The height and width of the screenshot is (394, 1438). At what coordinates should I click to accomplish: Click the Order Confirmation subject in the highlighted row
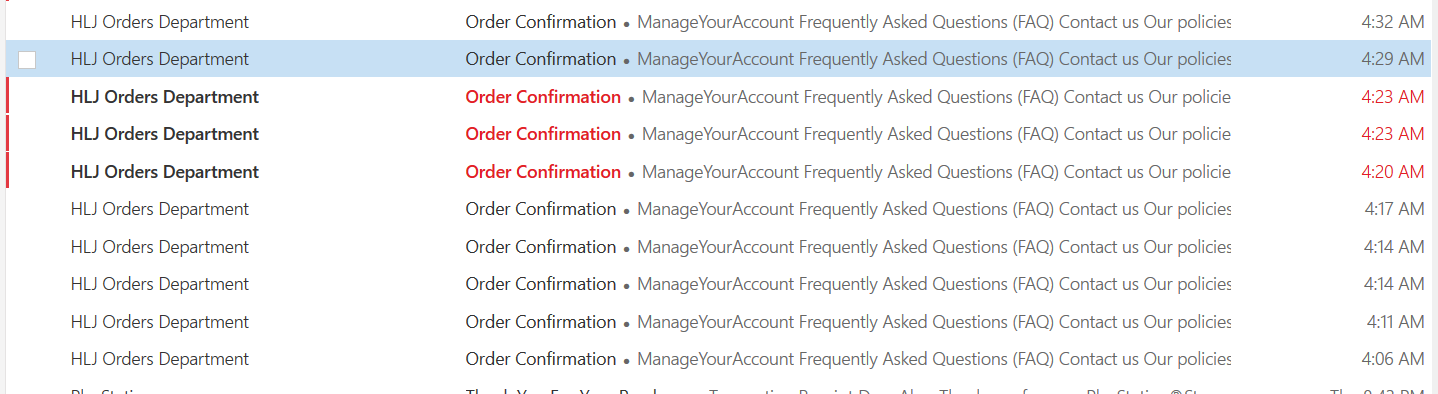(541, 59)
